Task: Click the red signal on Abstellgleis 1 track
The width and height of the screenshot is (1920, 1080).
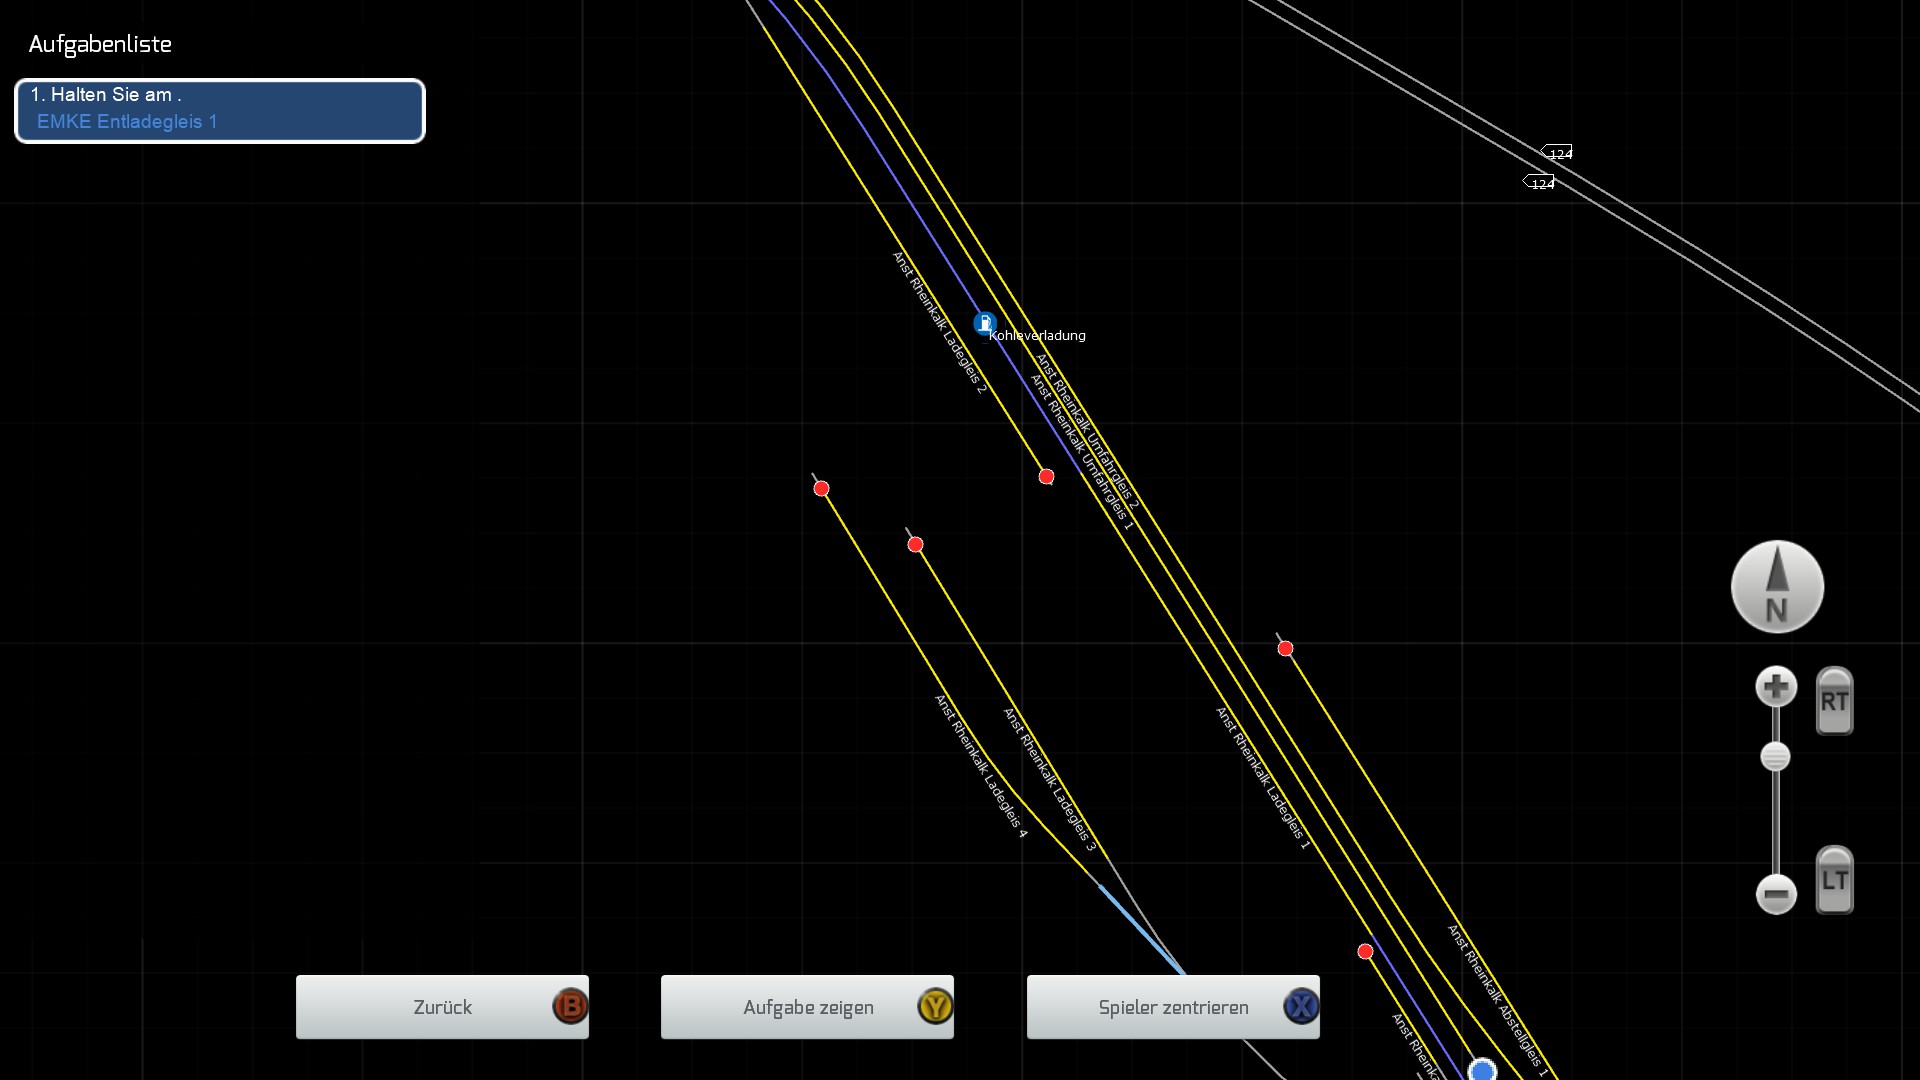Action: pyautogui.click(x=1285, y=649)
